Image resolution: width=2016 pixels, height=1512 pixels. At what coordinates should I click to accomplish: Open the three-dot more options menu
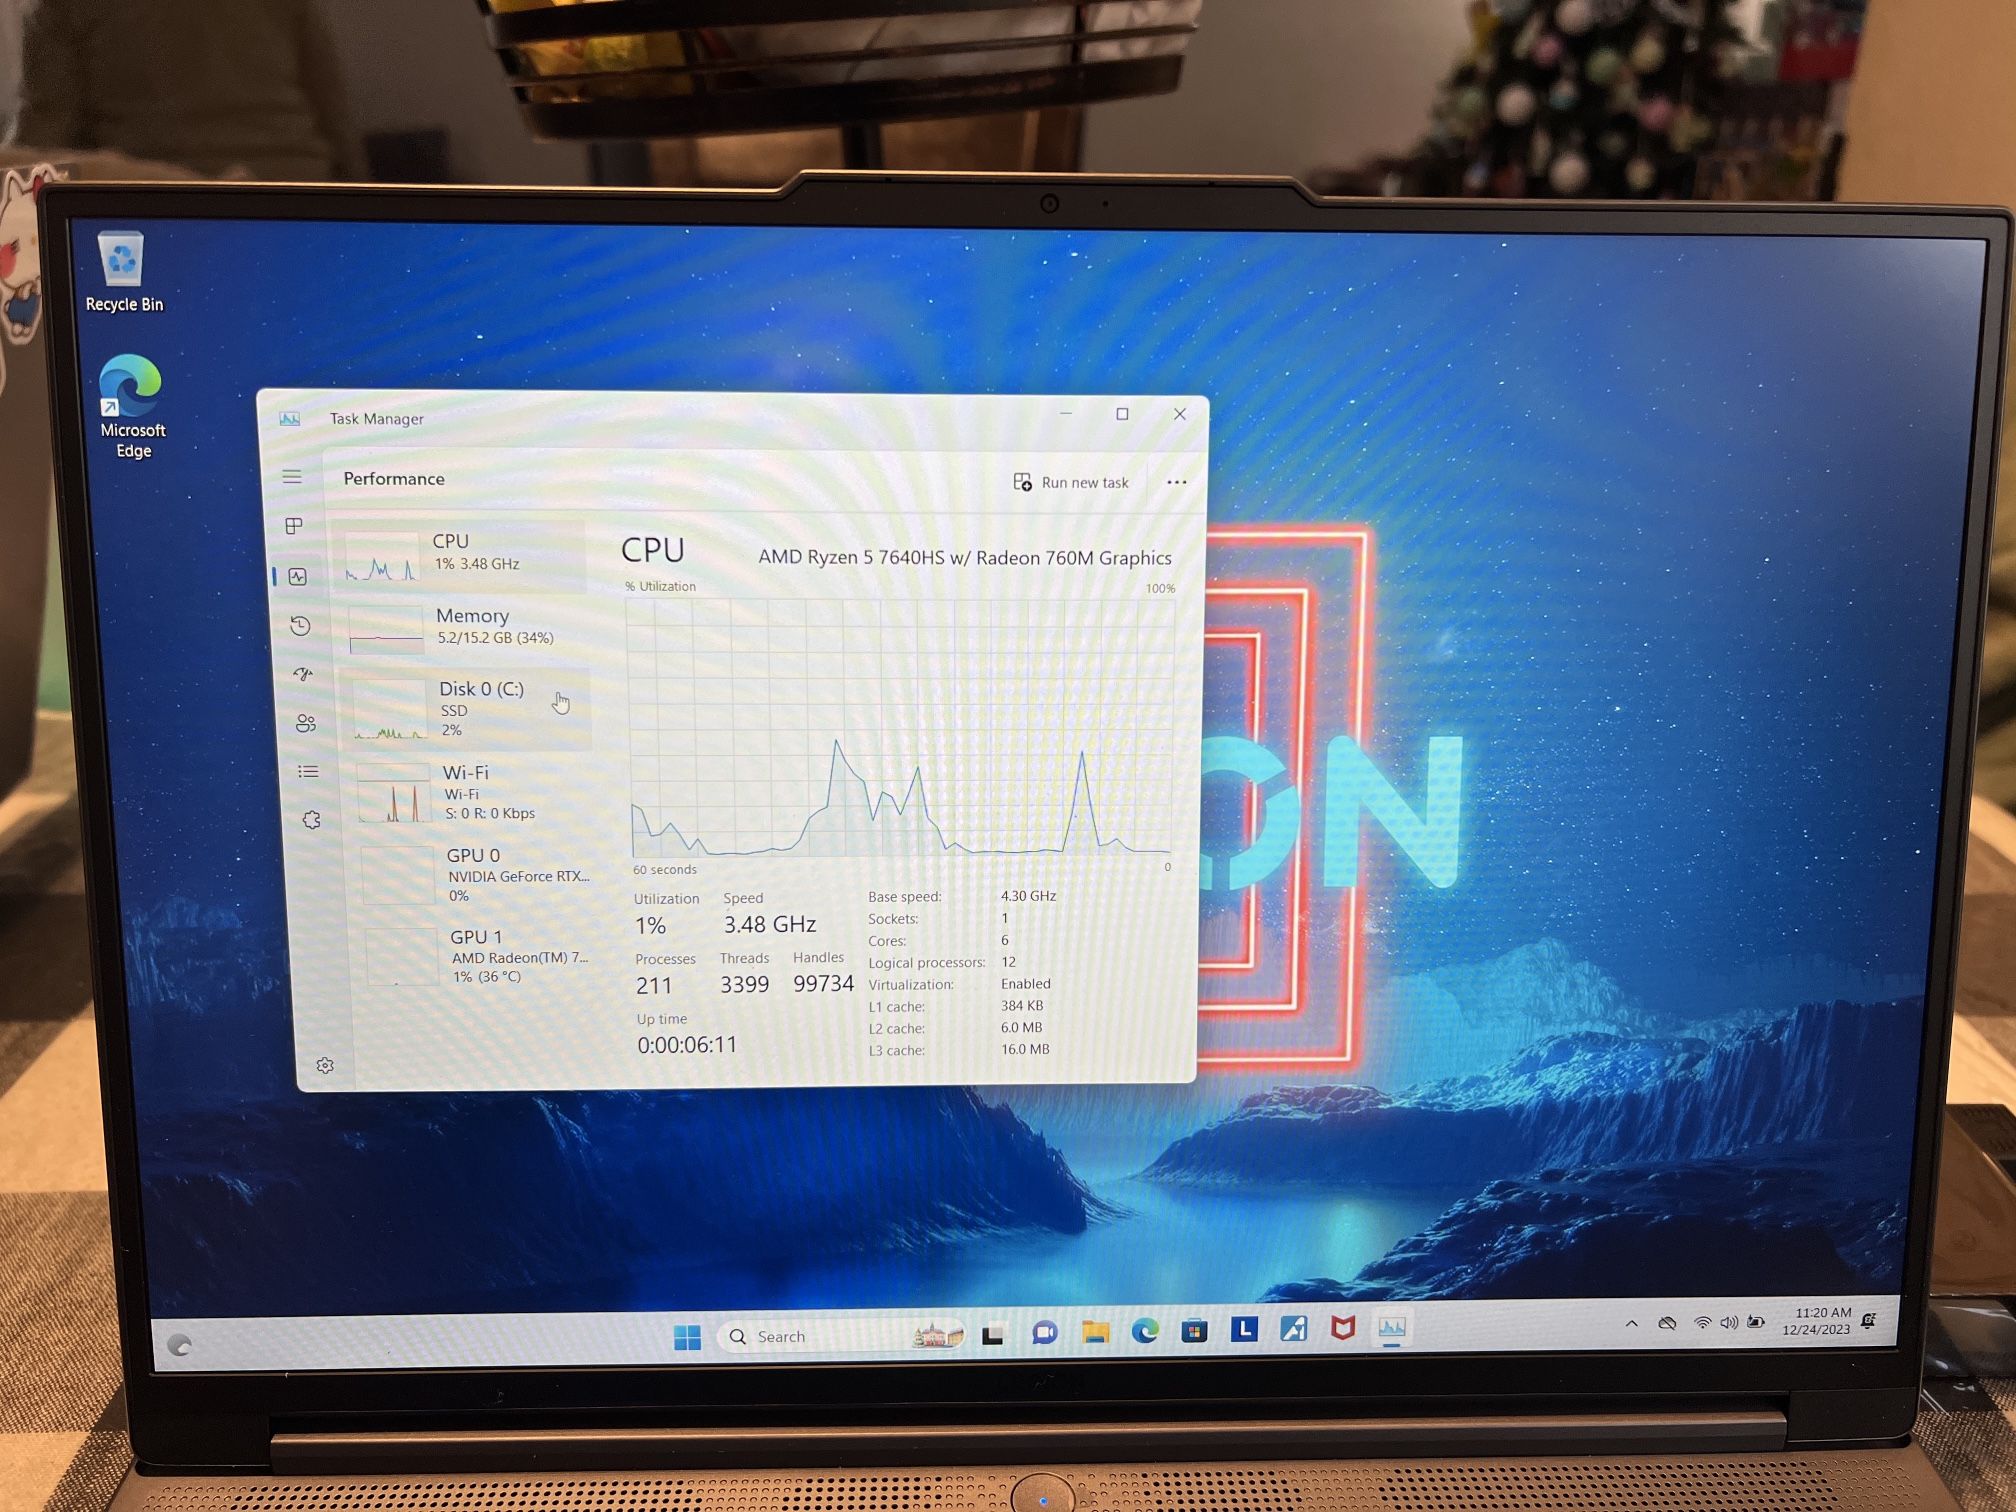(x=1176, y=482)
